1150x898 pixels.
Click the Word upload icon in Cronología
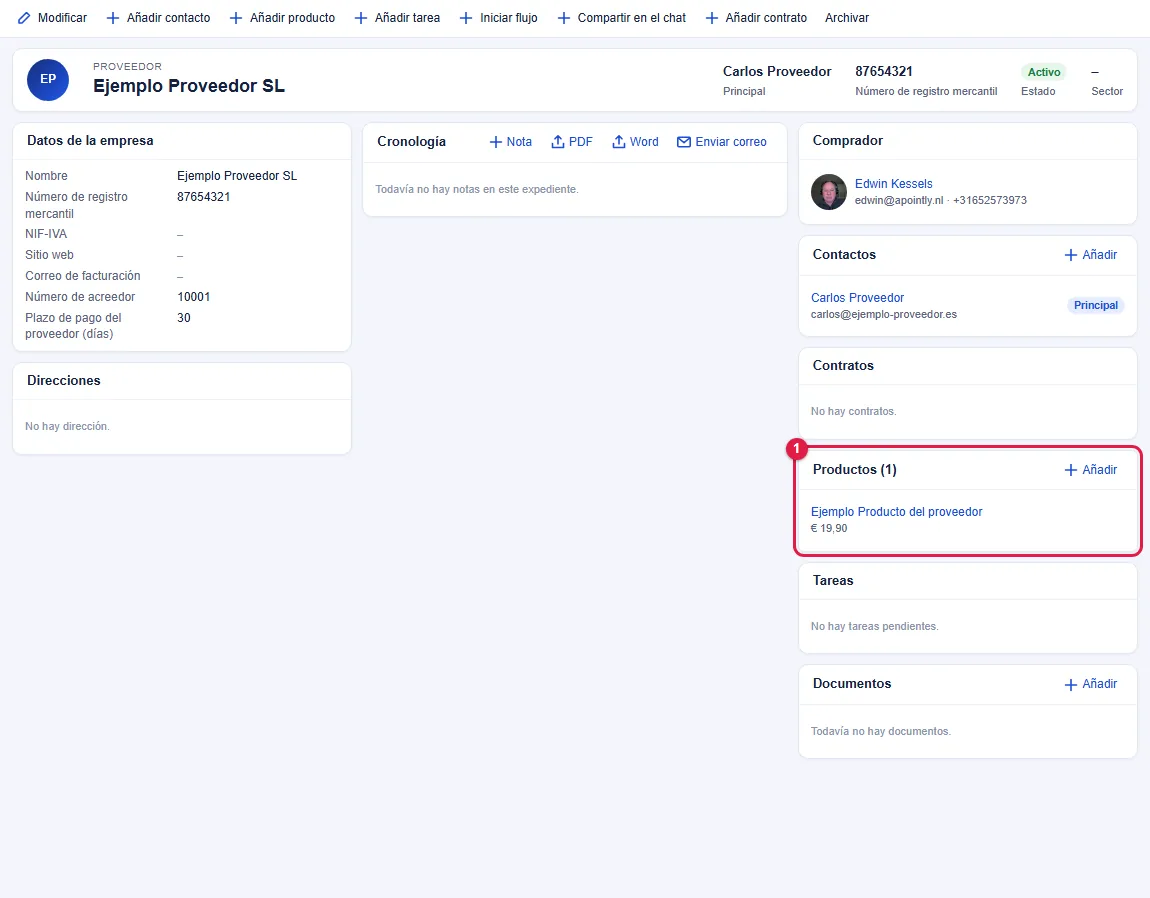coord(619,142)
